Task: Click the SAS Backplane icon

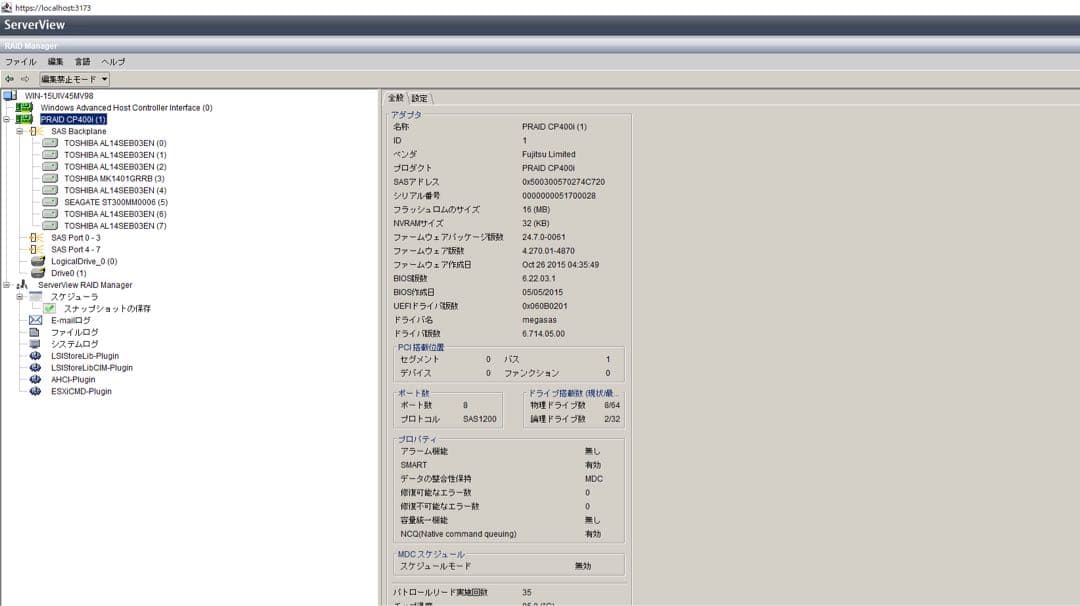Action: pyautogui.click(x=36, y=131)
